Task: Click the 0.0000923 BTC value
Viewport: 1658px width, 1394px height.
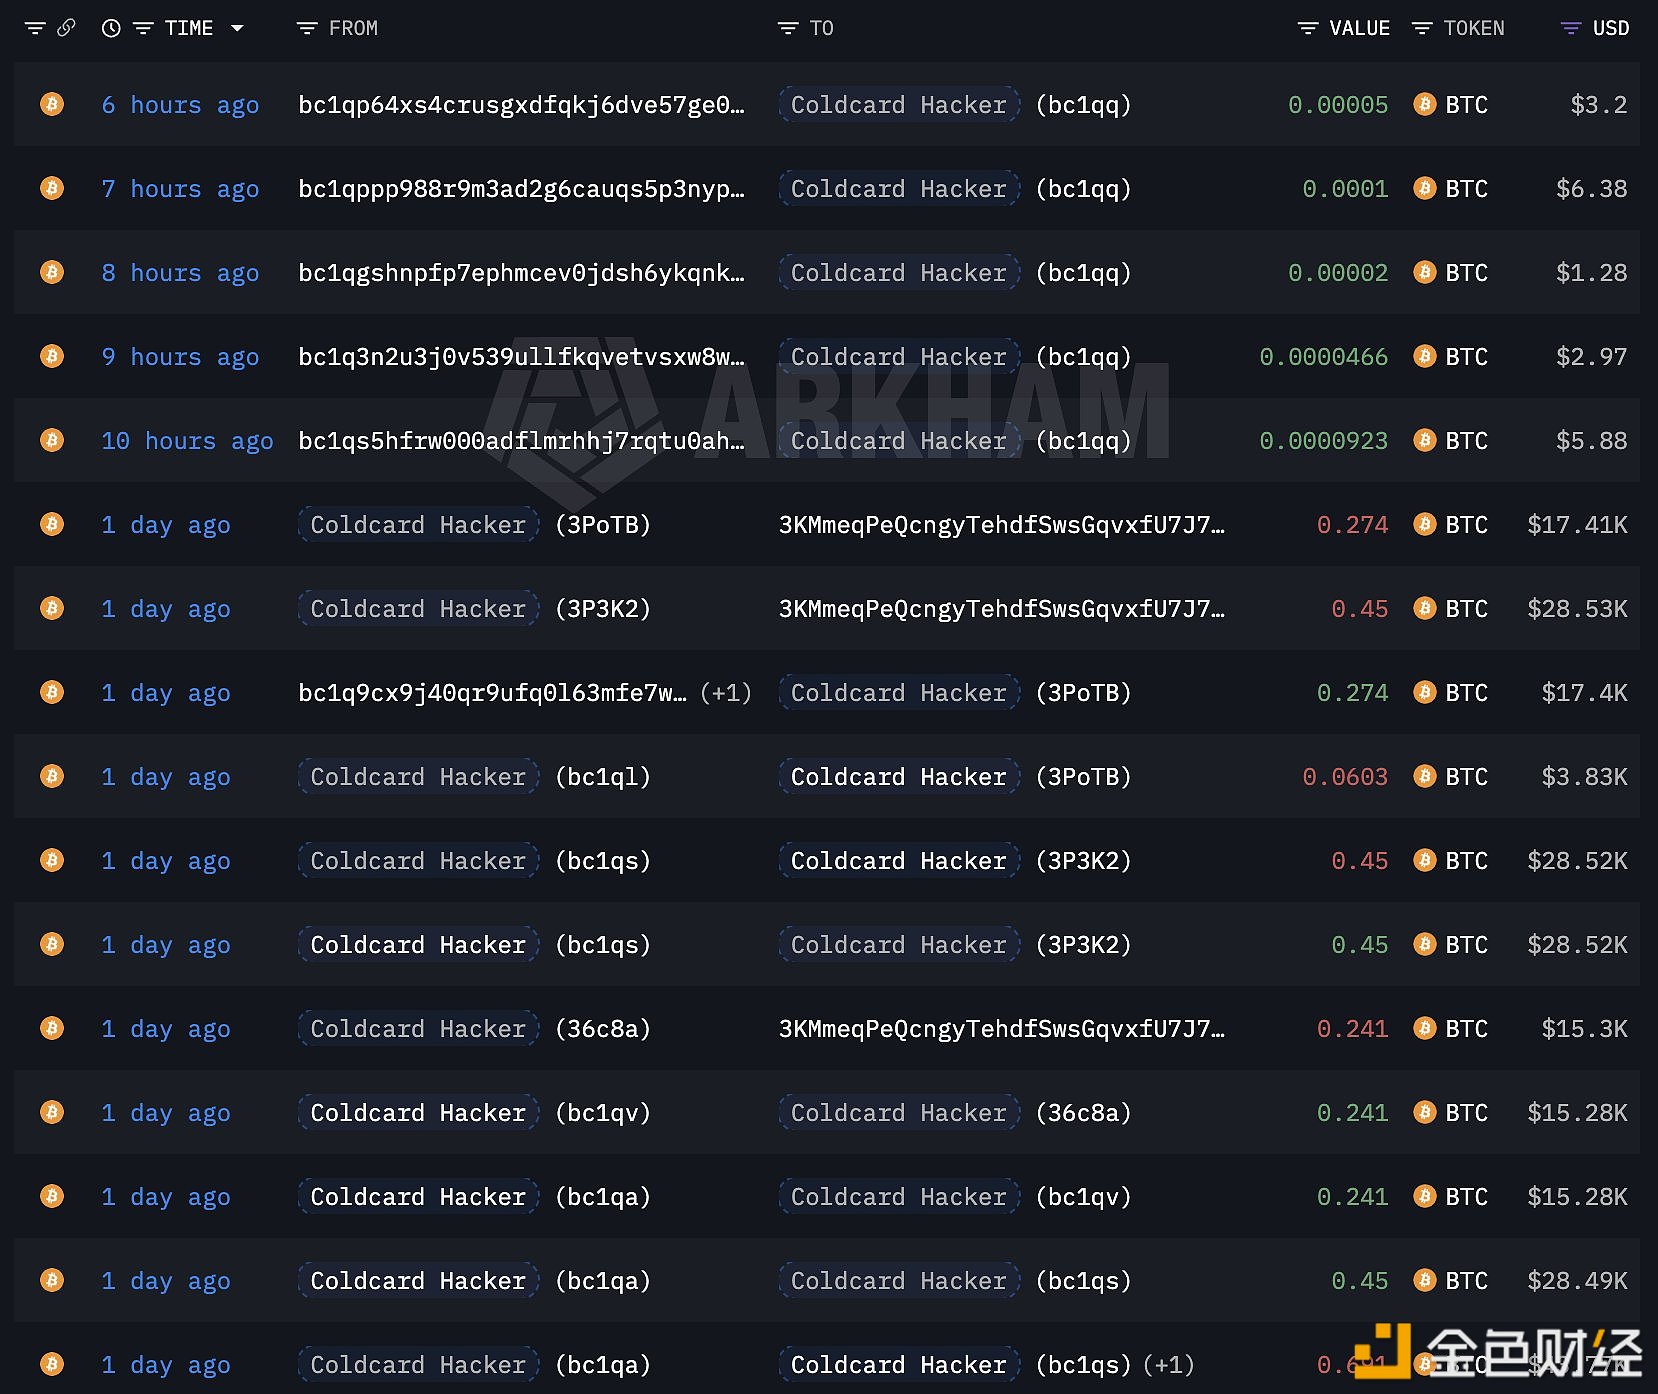Action: coord(1324,441)
